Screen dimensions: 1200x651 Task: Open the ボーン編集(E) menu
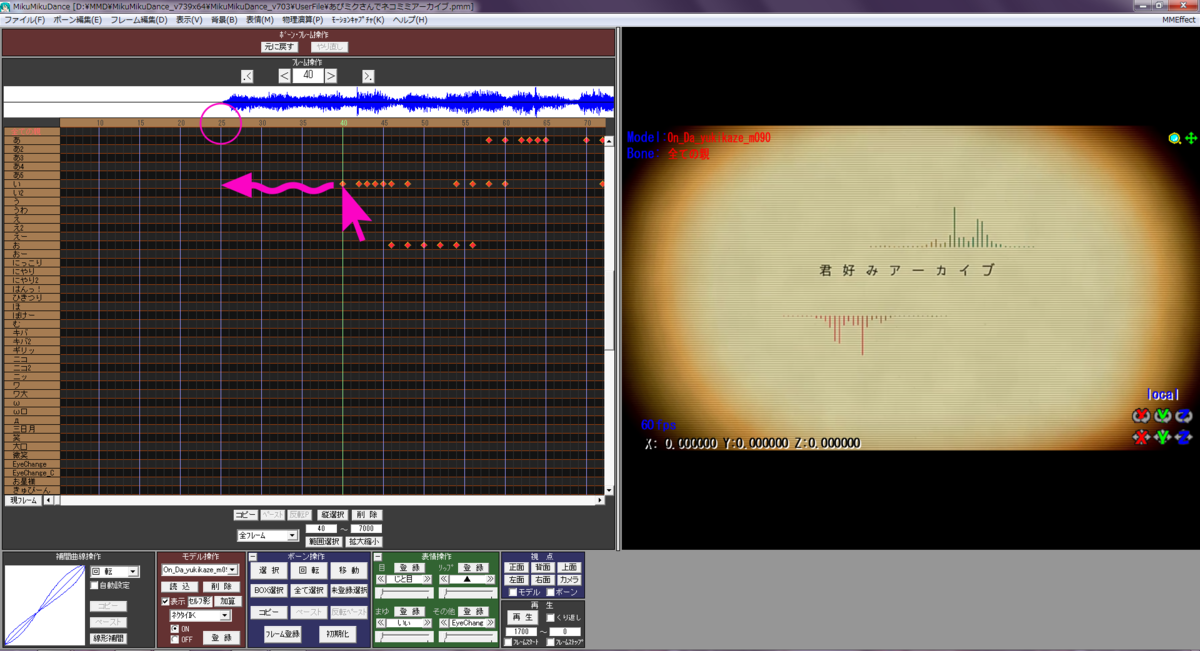[x=77, y=20]
